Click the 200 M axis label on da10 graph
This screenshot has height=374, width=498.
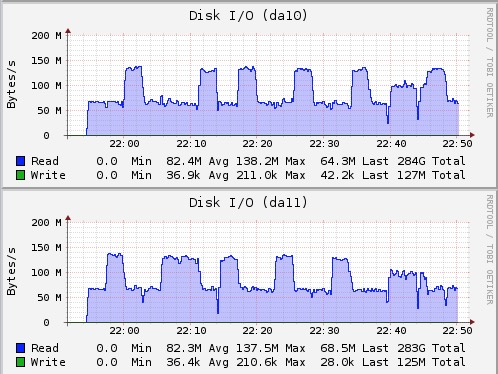(x=46, y=36)
